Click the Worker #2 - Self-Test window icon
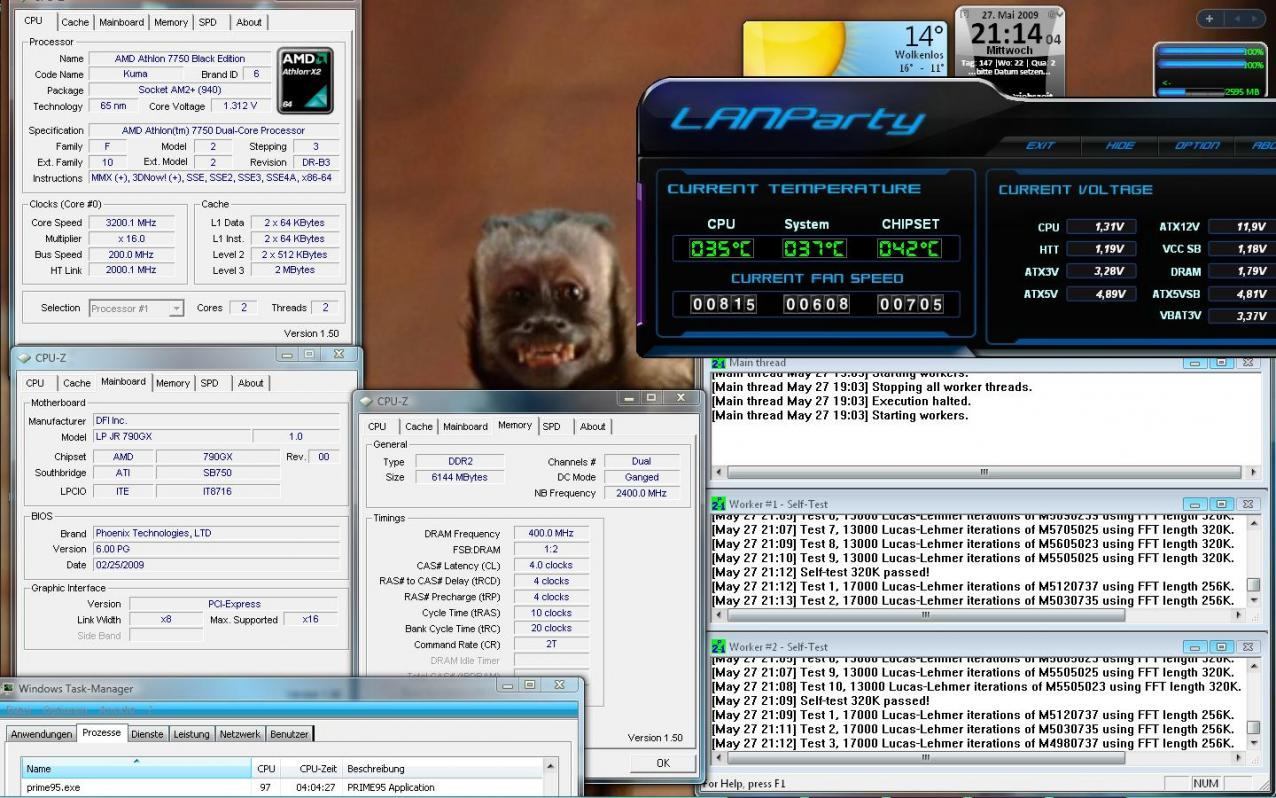Image resolution: width=1276 pixels, height=798 pixels. pos(718,646)
